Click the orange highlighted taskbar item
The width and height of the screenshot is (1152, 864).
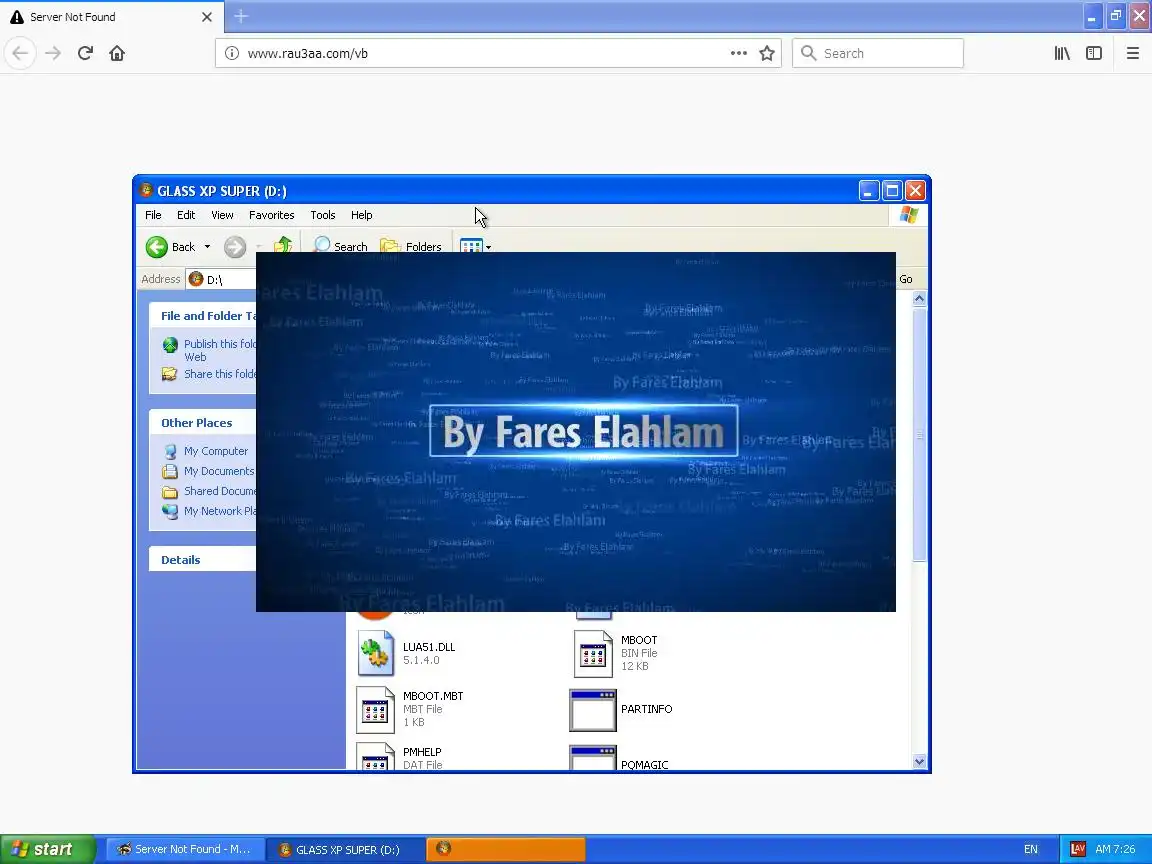pyautogui.click(x=506, y=849)
